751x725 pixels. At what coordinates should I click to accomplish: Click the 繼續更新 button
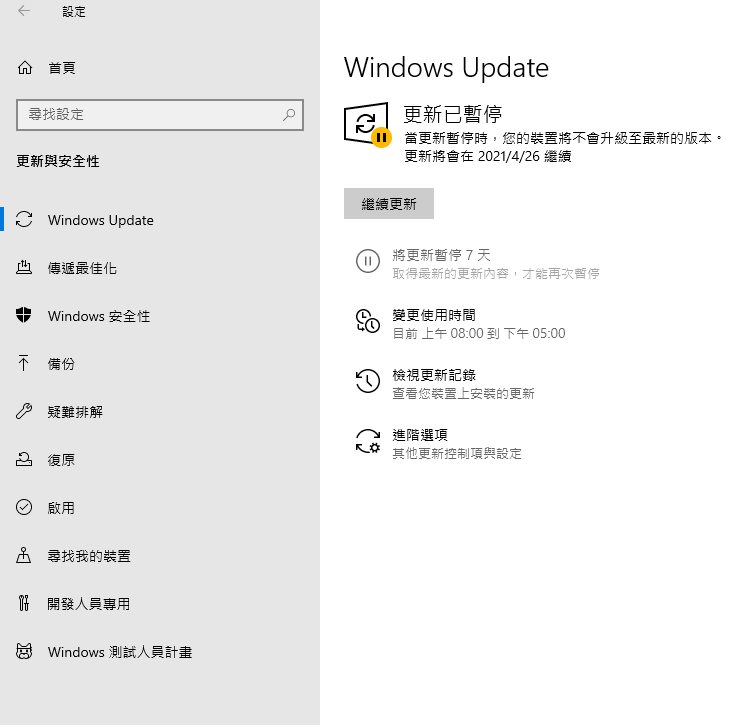(389, 204)
